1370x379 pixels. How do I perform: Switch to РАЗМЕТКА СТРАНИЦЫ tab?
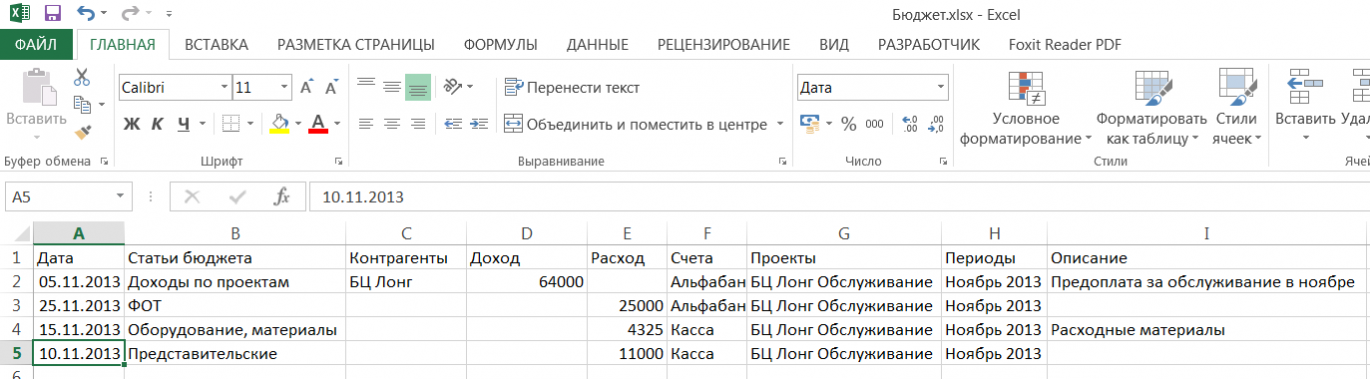coord(356,45)
